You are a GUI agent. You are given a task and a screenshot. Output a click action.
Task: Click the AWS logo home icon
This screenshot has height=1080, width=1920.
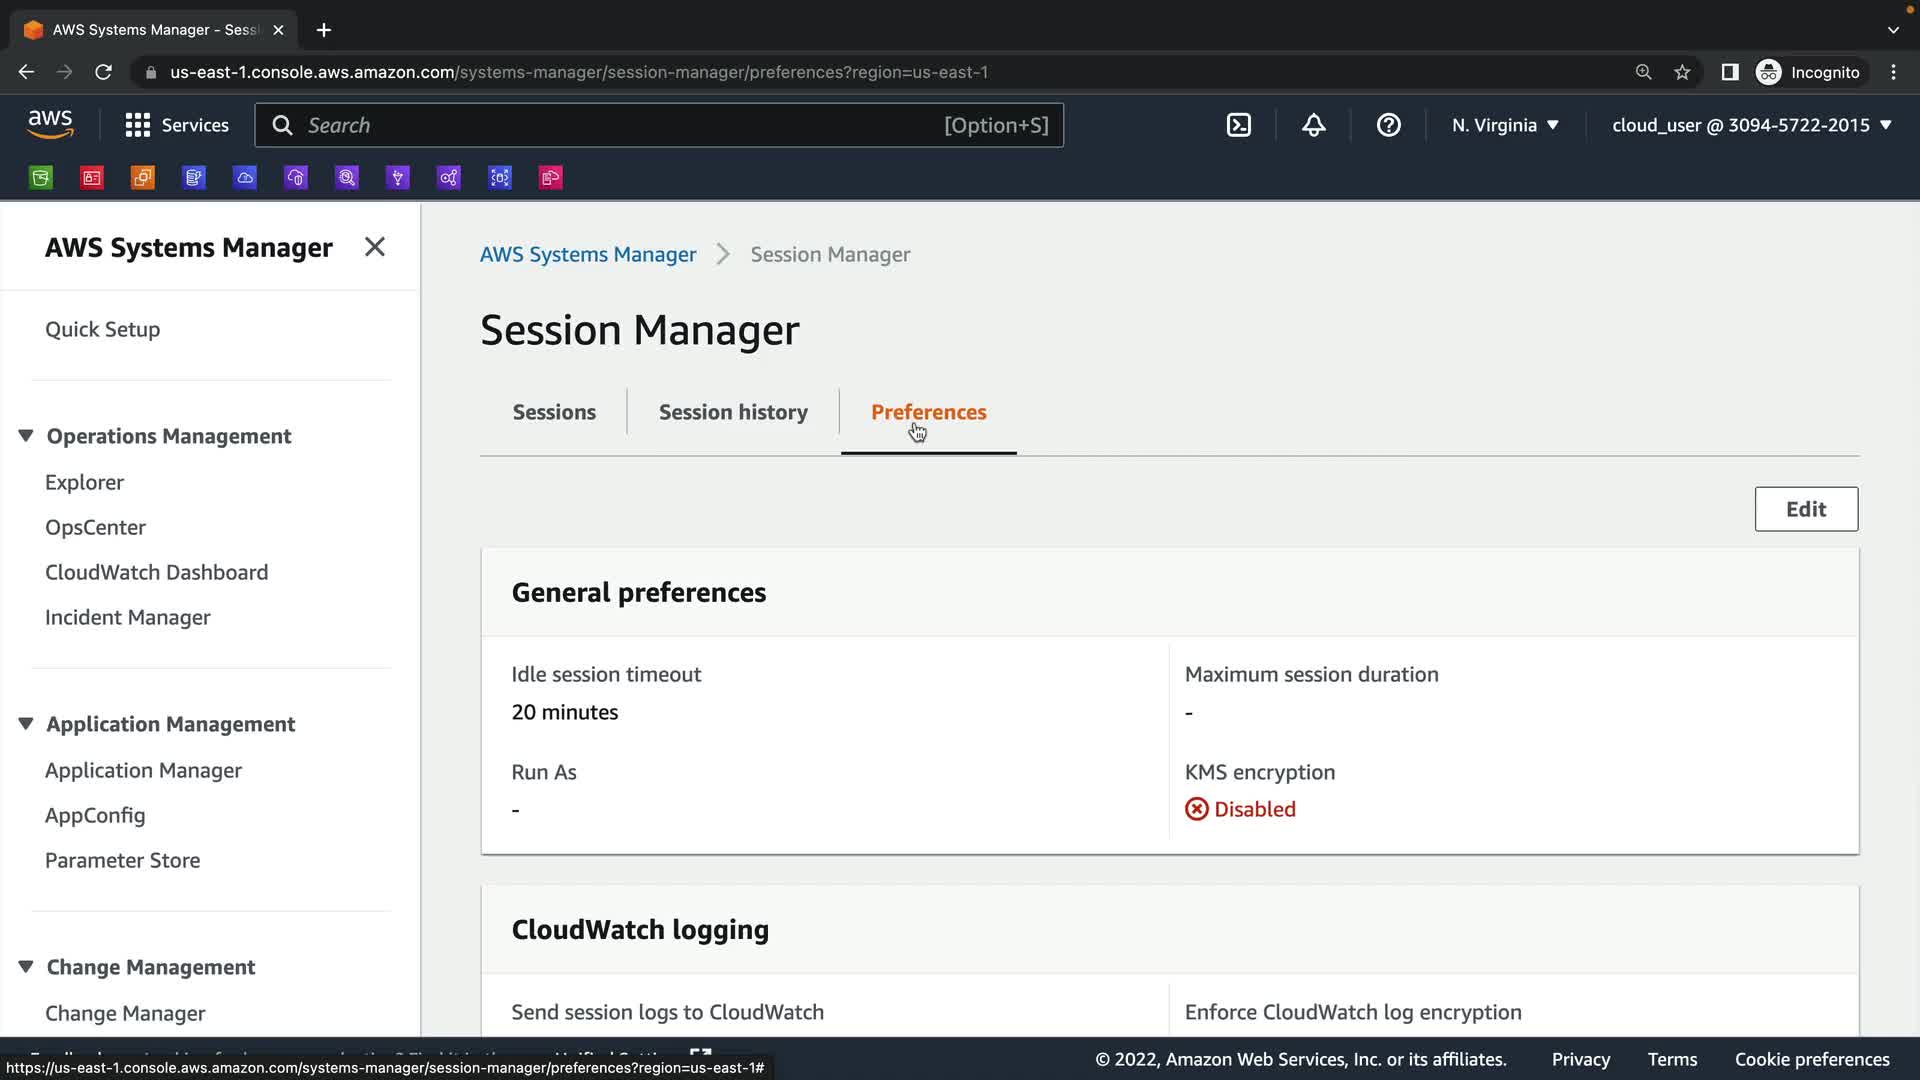pyautogui.click(x=50, y=124)
